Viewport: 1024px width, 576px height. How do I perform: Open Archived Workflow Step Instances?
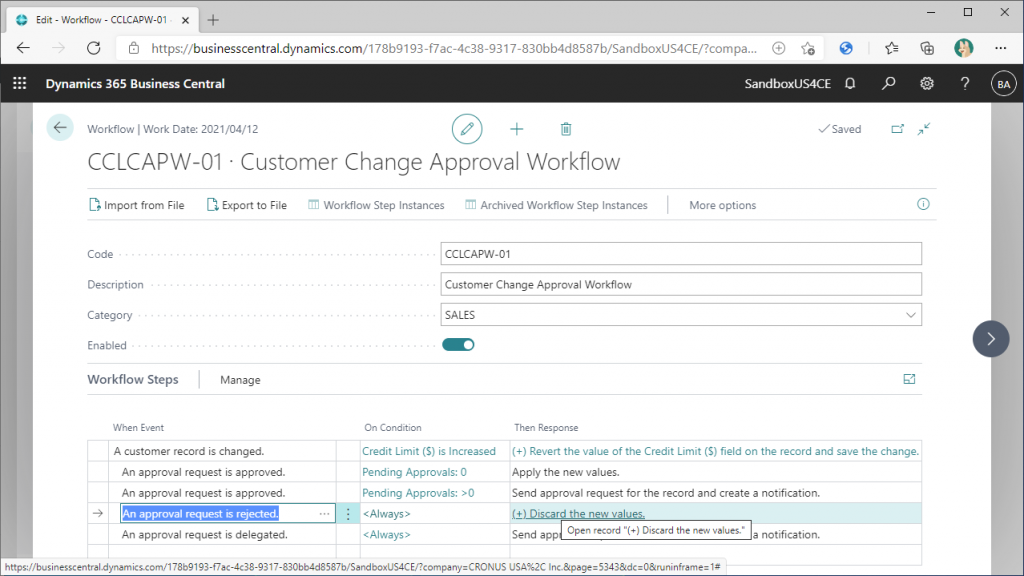556,205
